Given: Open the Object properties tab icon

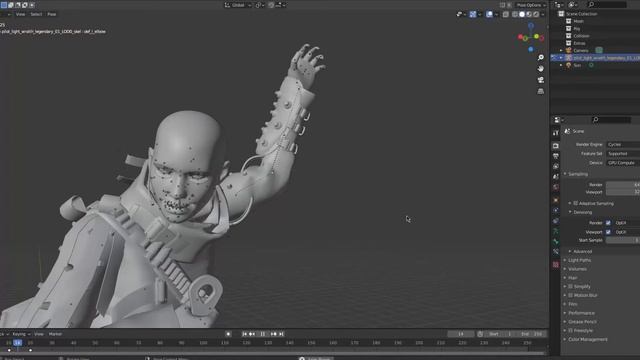Looking at the screenshot, I should pyautogui.click(x=556, y=200).
